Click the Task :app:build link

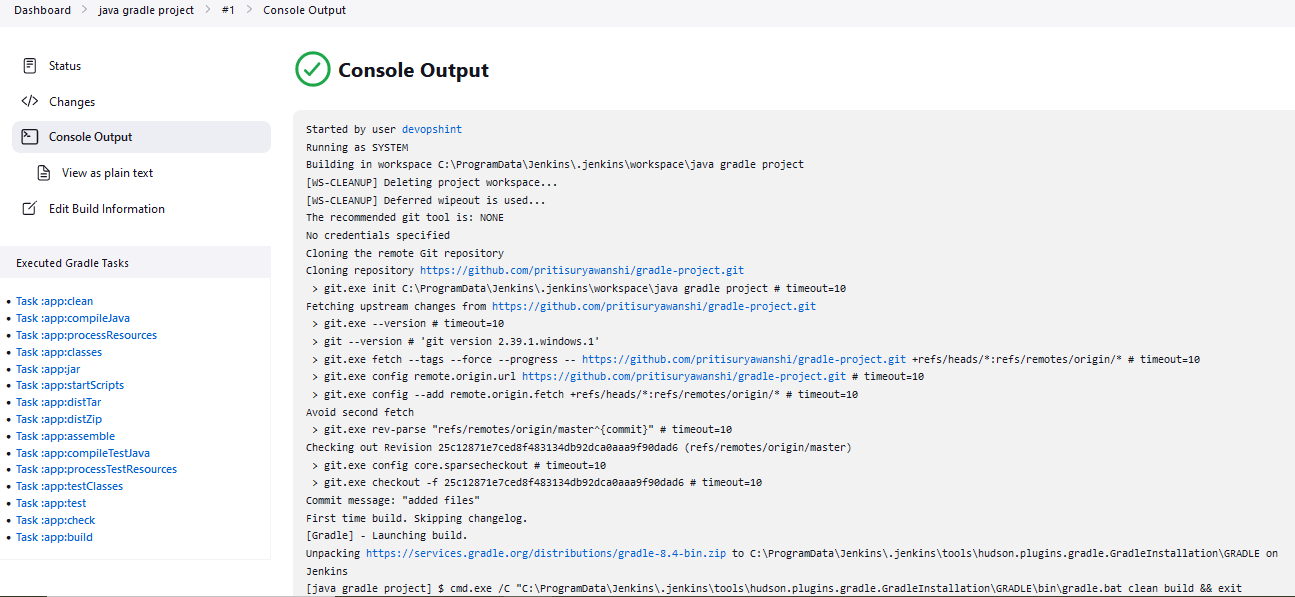tap(52, 537)
